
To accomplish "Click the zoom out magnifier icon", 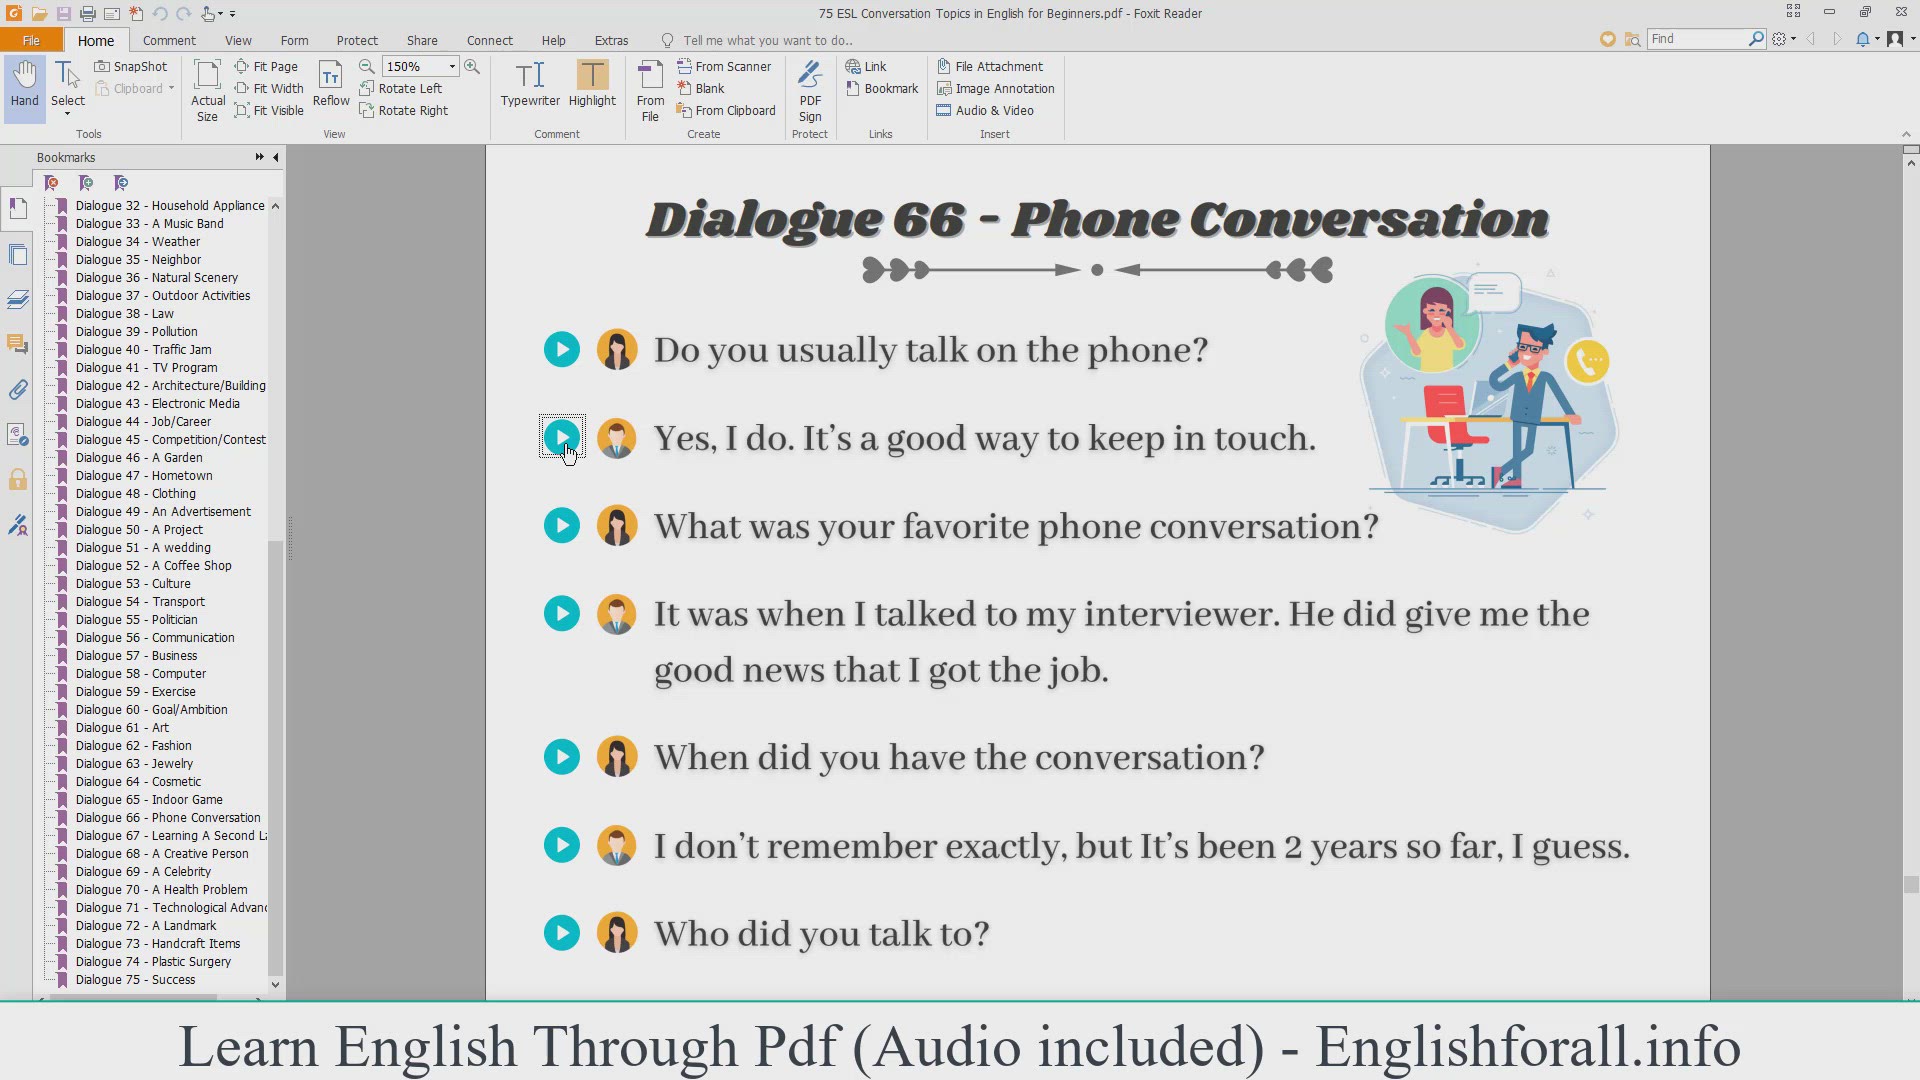I will pyautogui.click(x=367, y=67).
